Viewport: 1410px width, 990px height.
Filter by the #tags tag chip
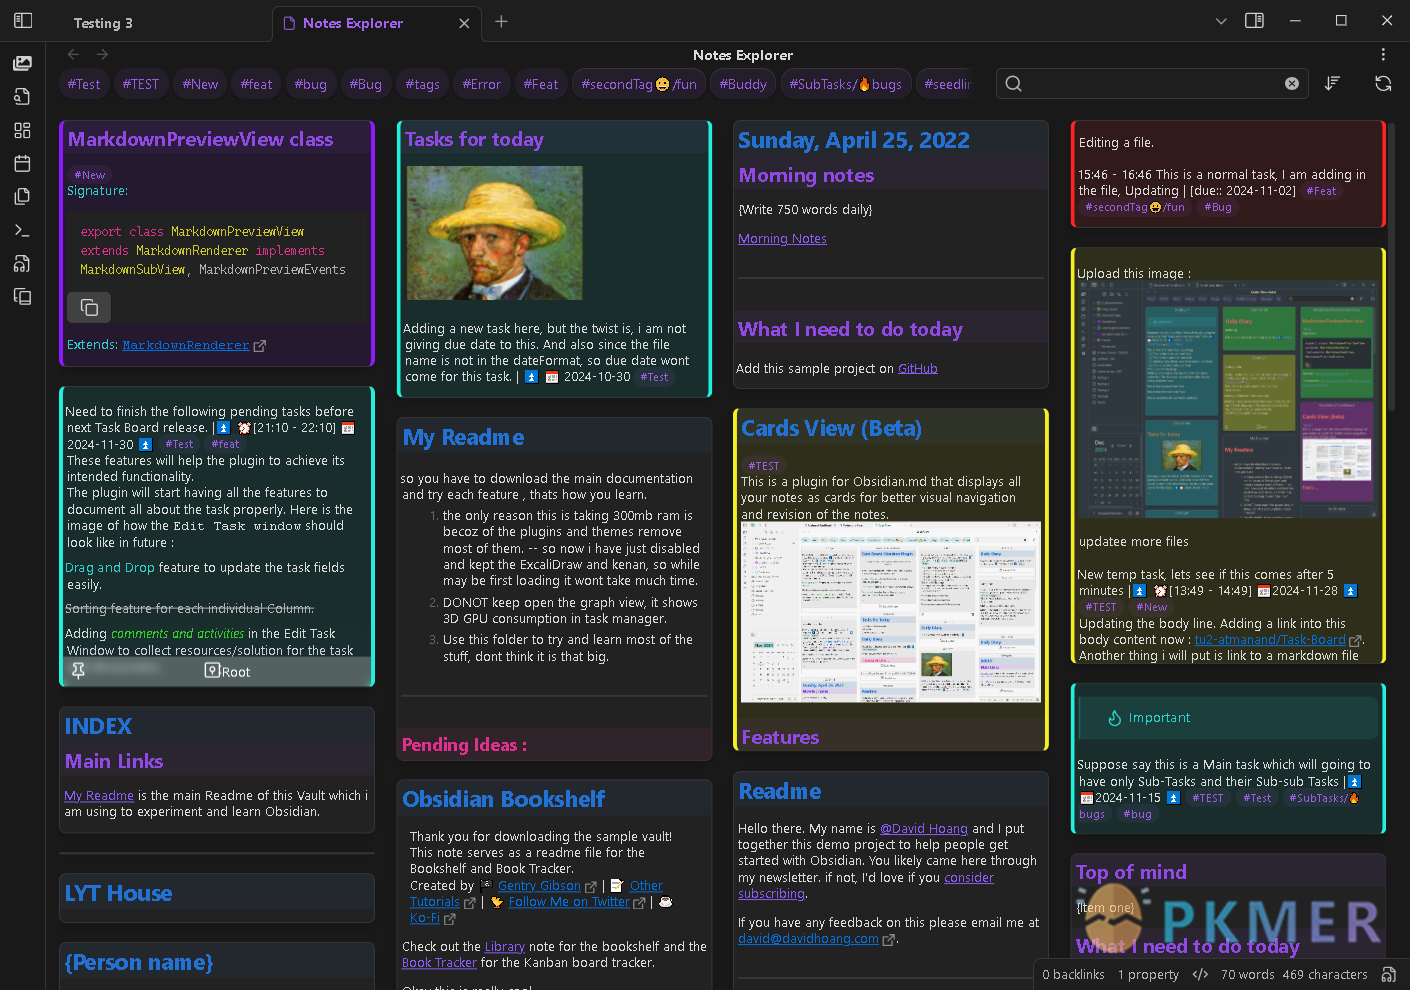[x=423, y=84]
